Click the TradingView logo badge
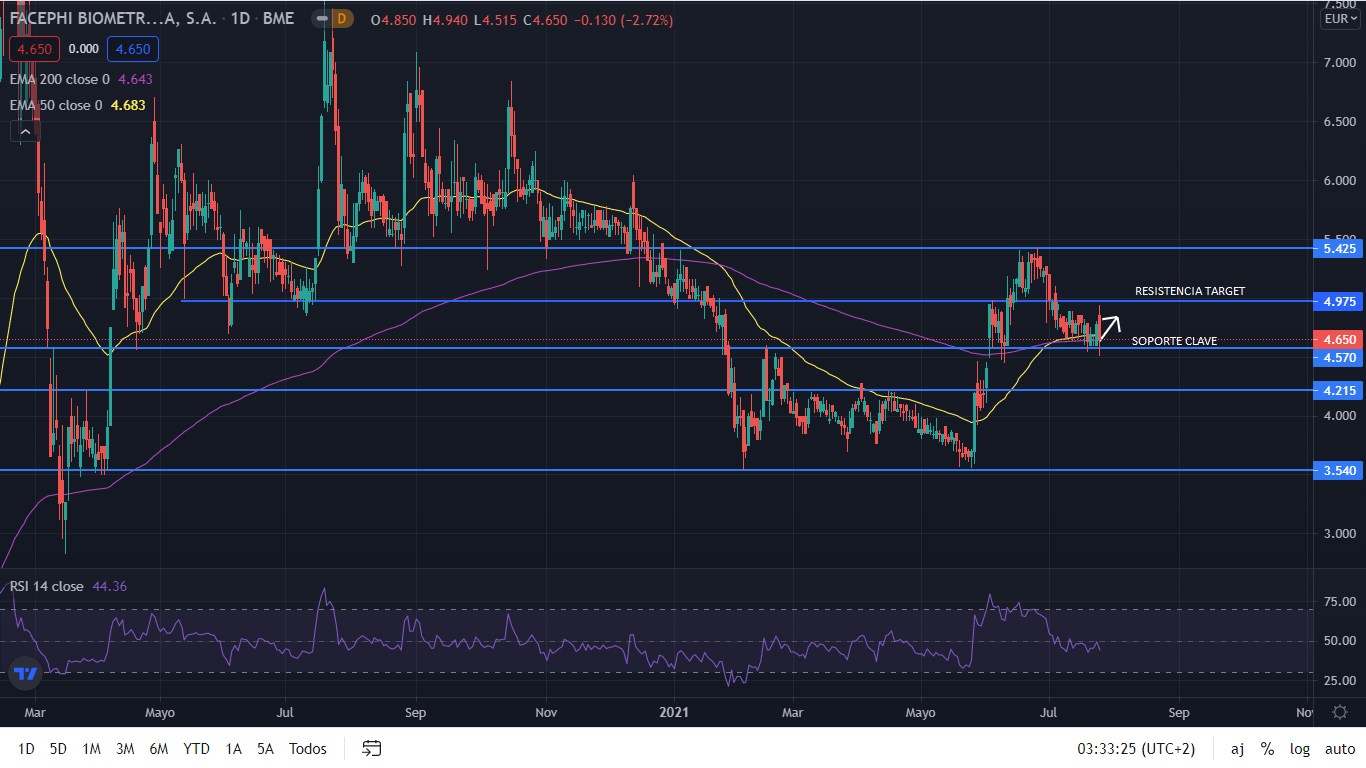 26,673
